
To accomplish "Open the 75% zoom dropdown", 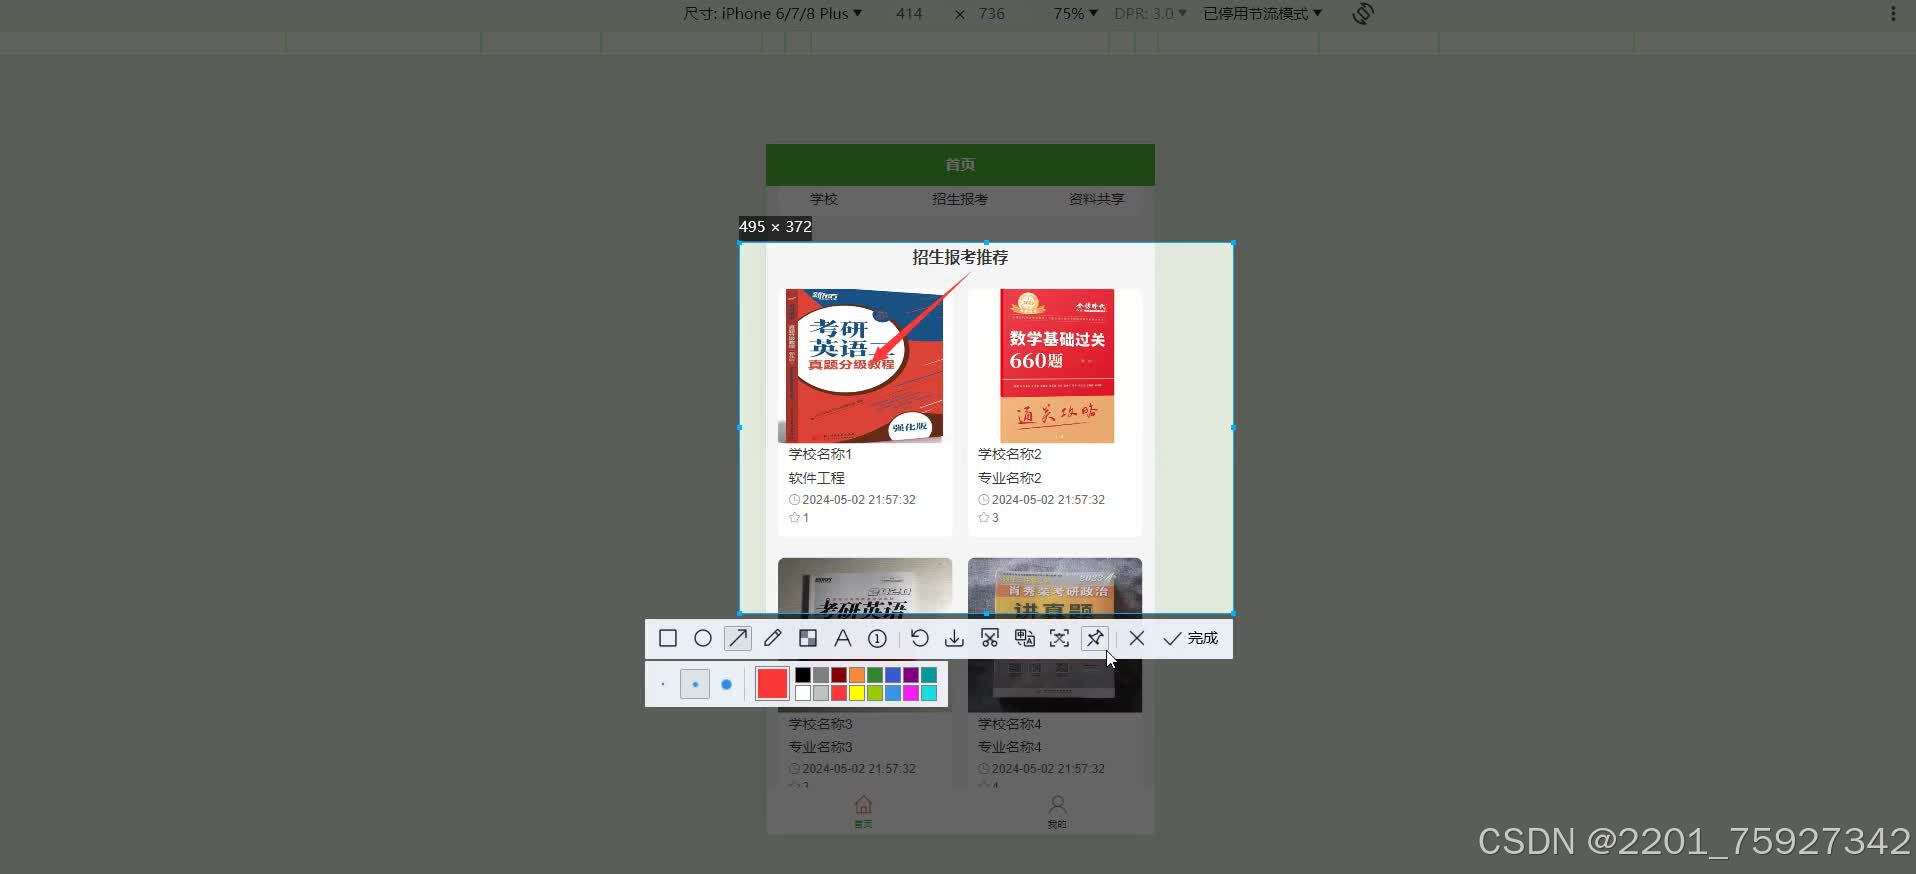I will (1075, 13).
